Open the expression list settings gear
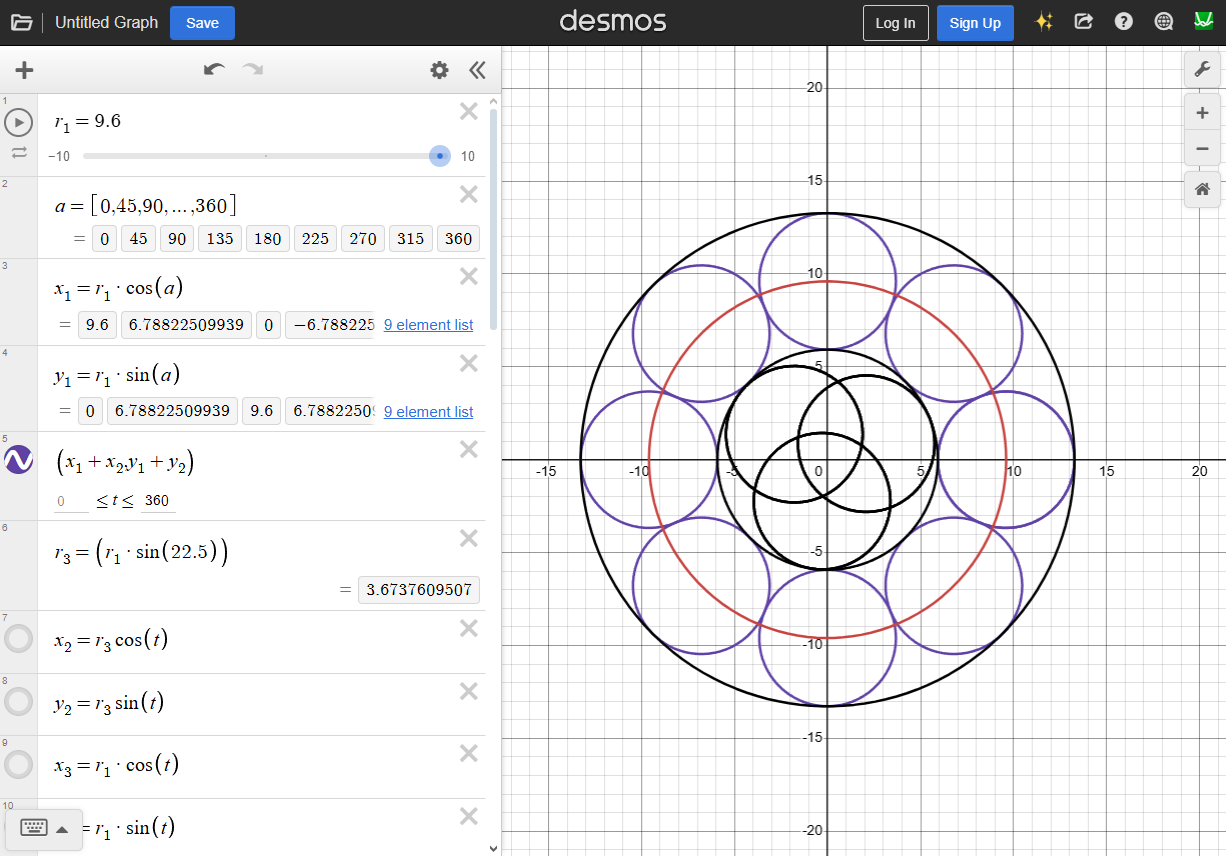Image resolution: width=1226 pixels, height=856 pixels. tap(439, 70)
